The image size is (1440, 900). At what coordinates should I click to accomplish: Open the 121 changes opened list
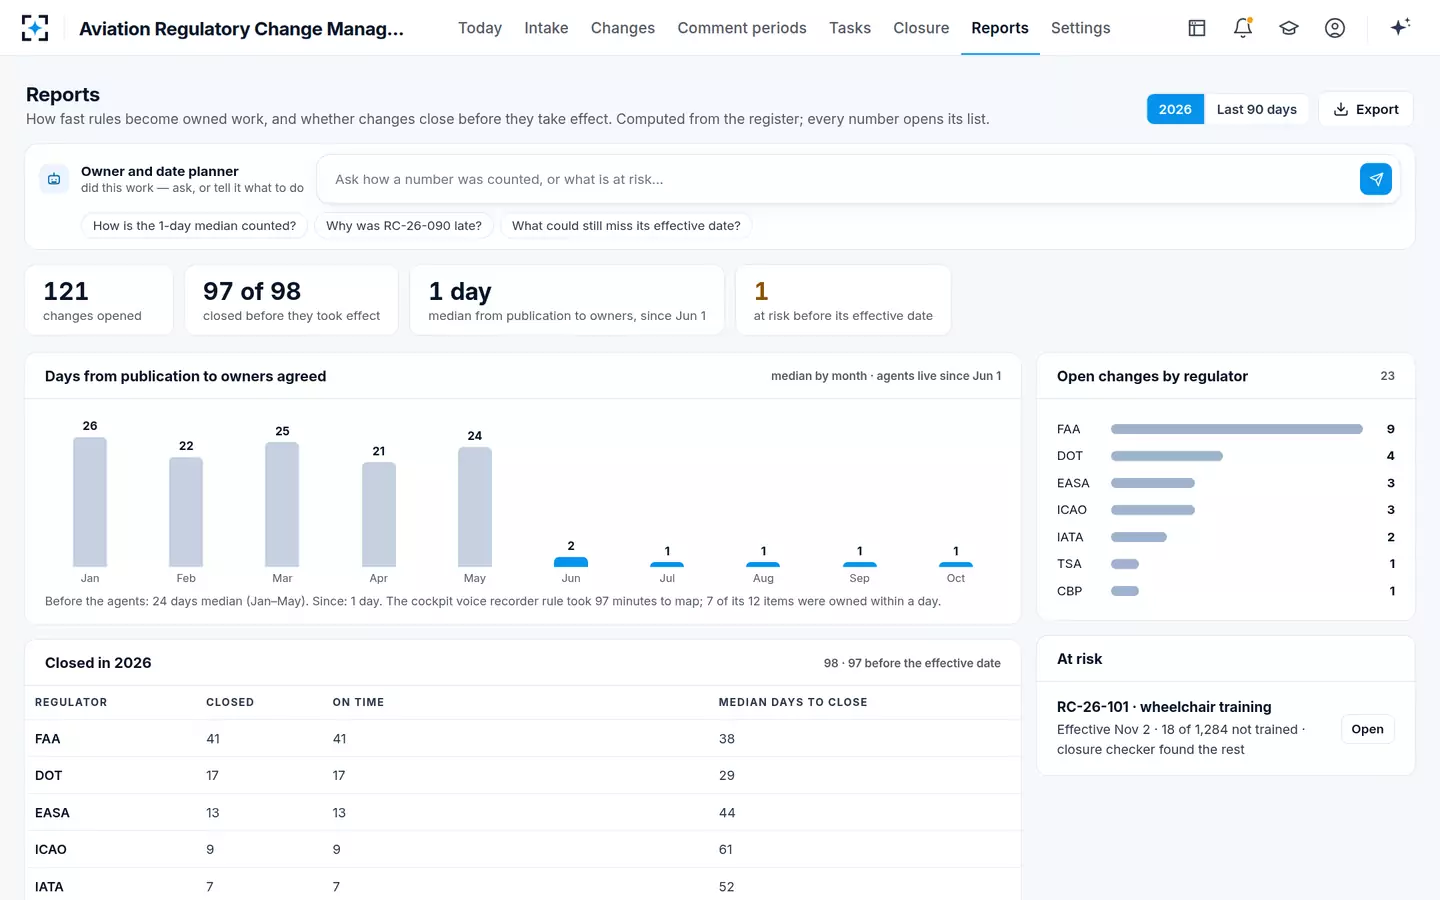pyautogui.click(x=99, y=300)
